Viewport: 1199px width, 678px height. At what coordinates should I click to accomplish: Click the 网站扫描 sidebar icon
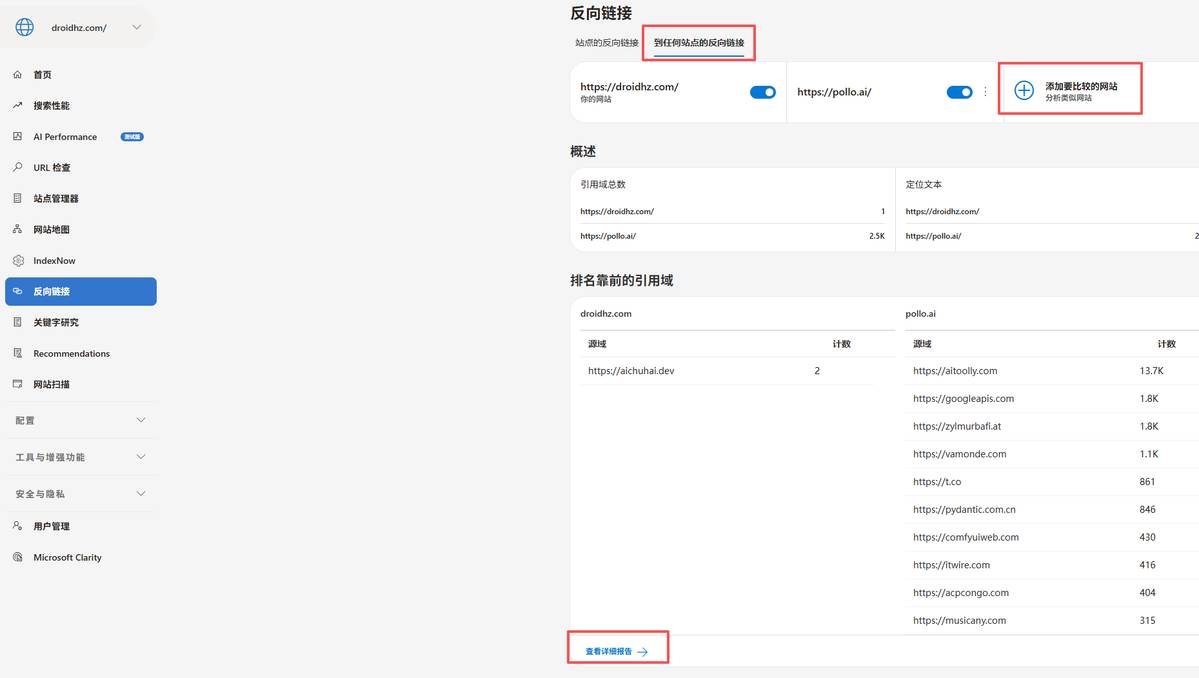click(x=18, y=384)
